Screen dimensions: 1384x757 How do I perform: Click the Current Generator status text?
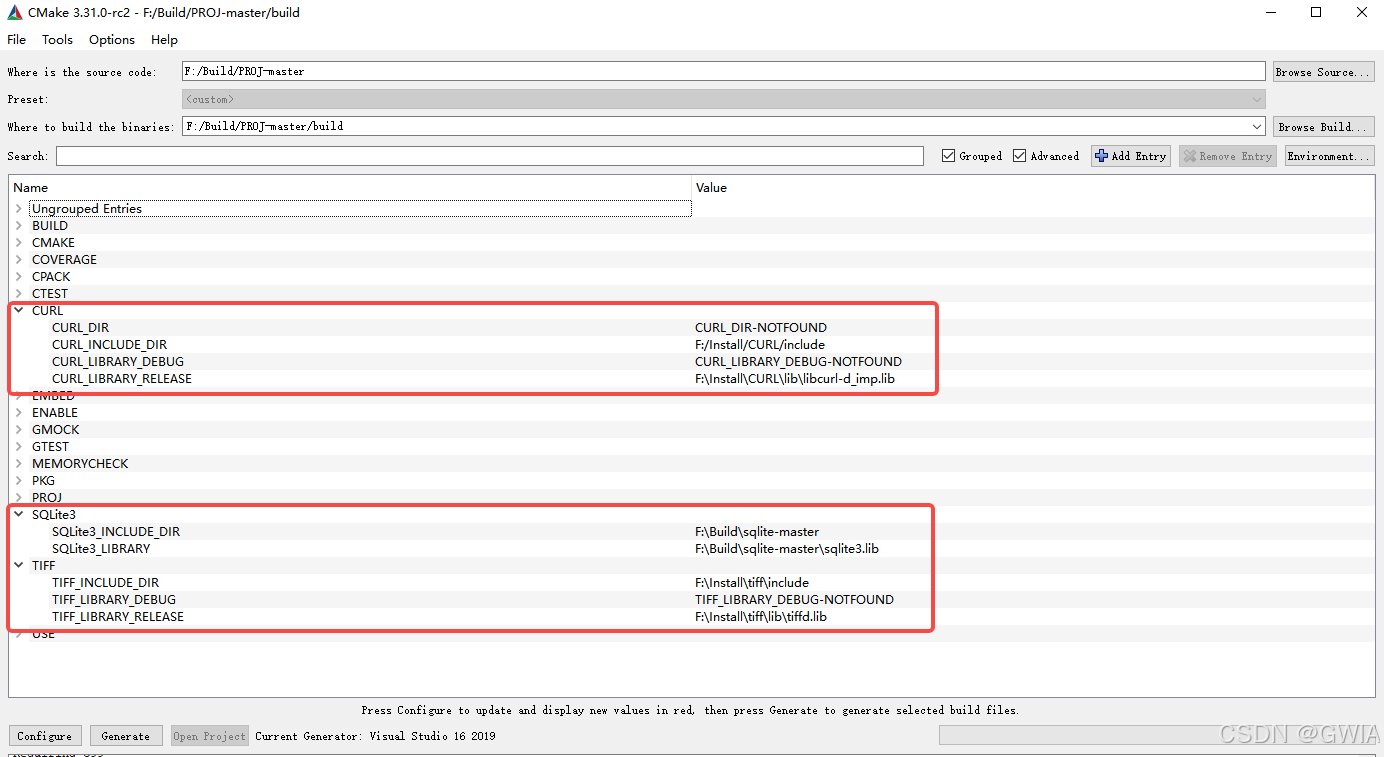pos(375,736)
